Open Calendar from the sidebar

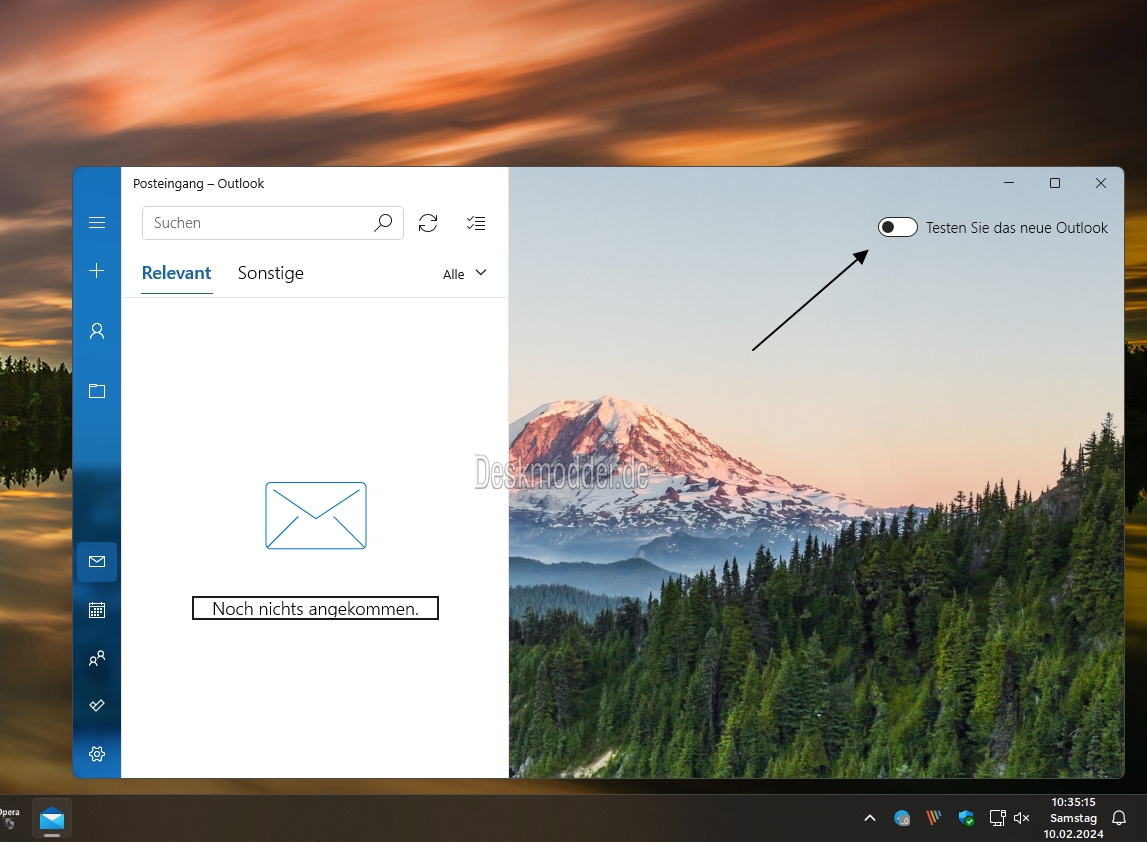point(97,609)
